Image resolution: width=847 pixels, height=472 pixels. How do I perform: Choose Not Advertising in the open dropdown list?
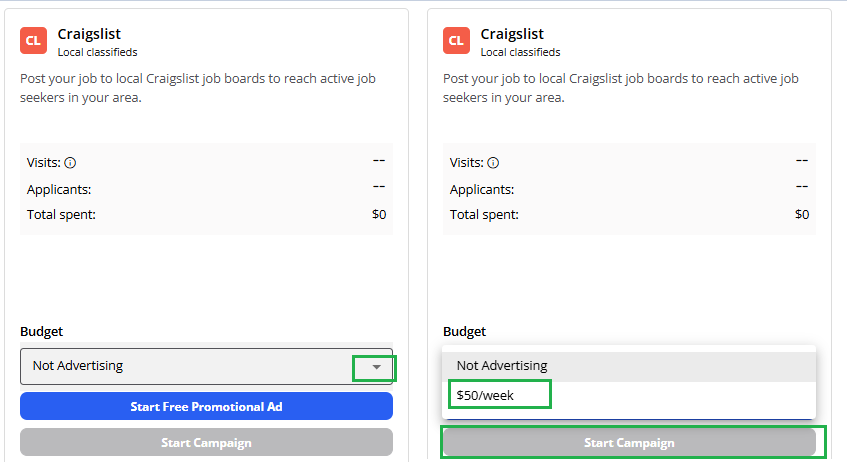click(x=502, y=366)
